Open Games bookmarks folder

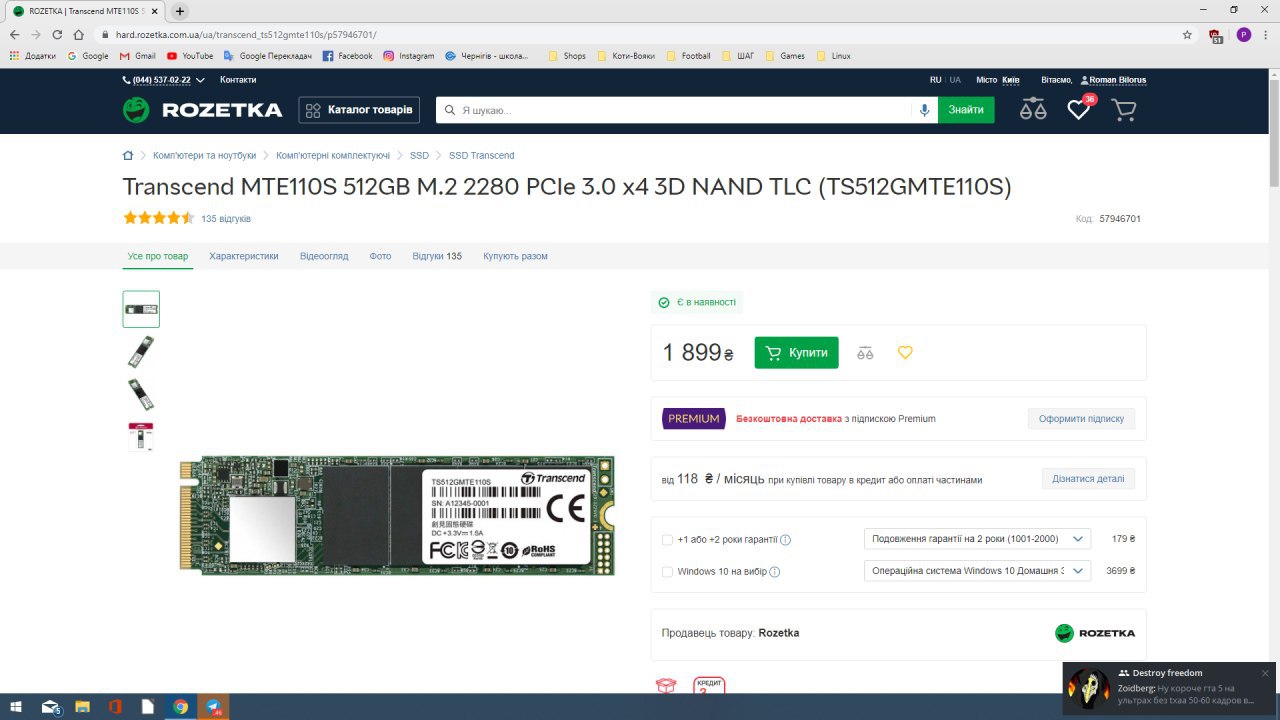tap(784, 56)
